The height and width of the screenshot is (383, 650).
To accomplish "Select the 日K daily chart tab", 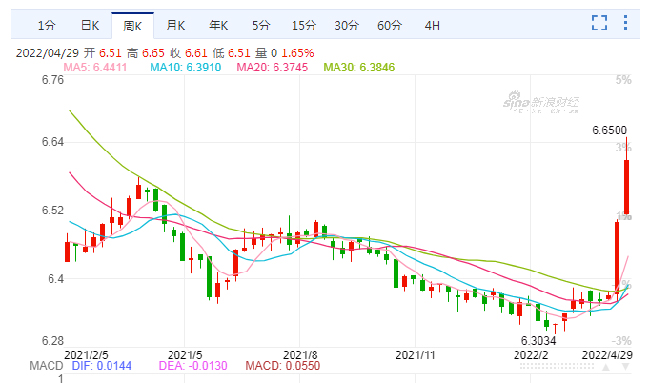I will [90, 26].
